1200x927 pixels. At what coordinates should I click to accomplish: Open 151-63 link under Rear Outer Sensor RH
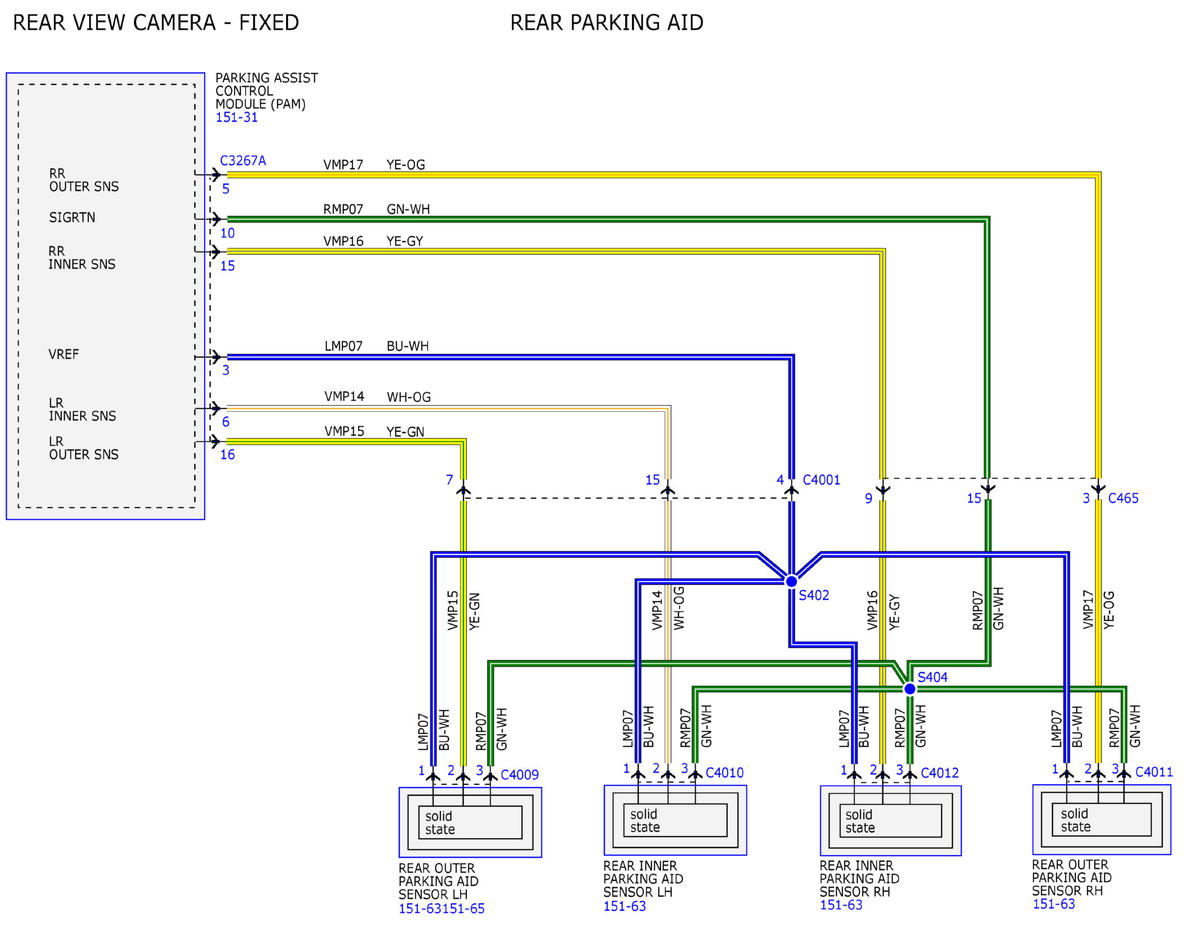[x=1054, y=904]
